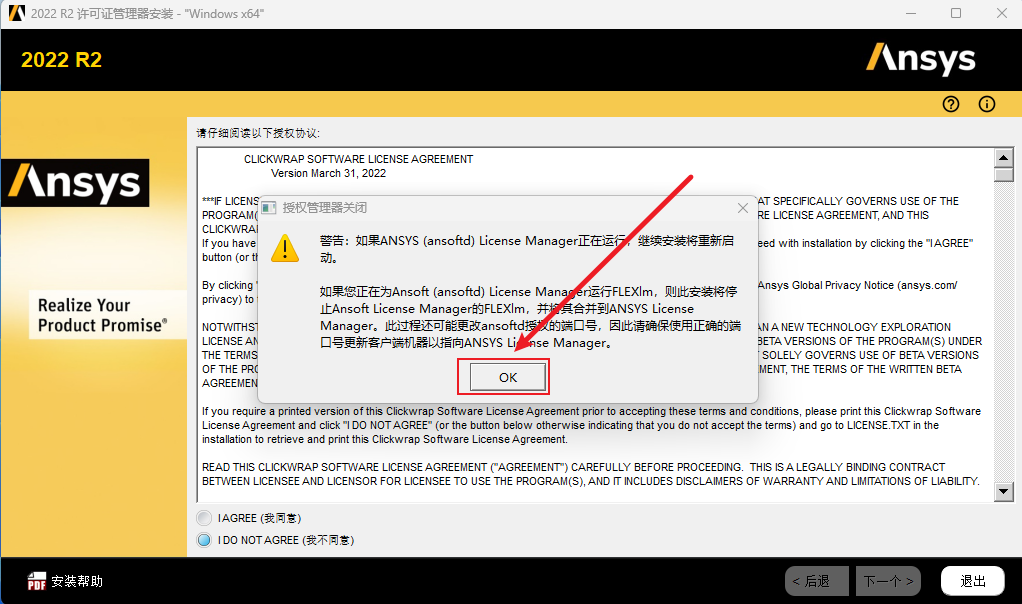Image resolution: width=1022 pixels, height=604 pixels.
Task: Close the 授权管理器关闭 warning dialog
Action: point(742,208)
